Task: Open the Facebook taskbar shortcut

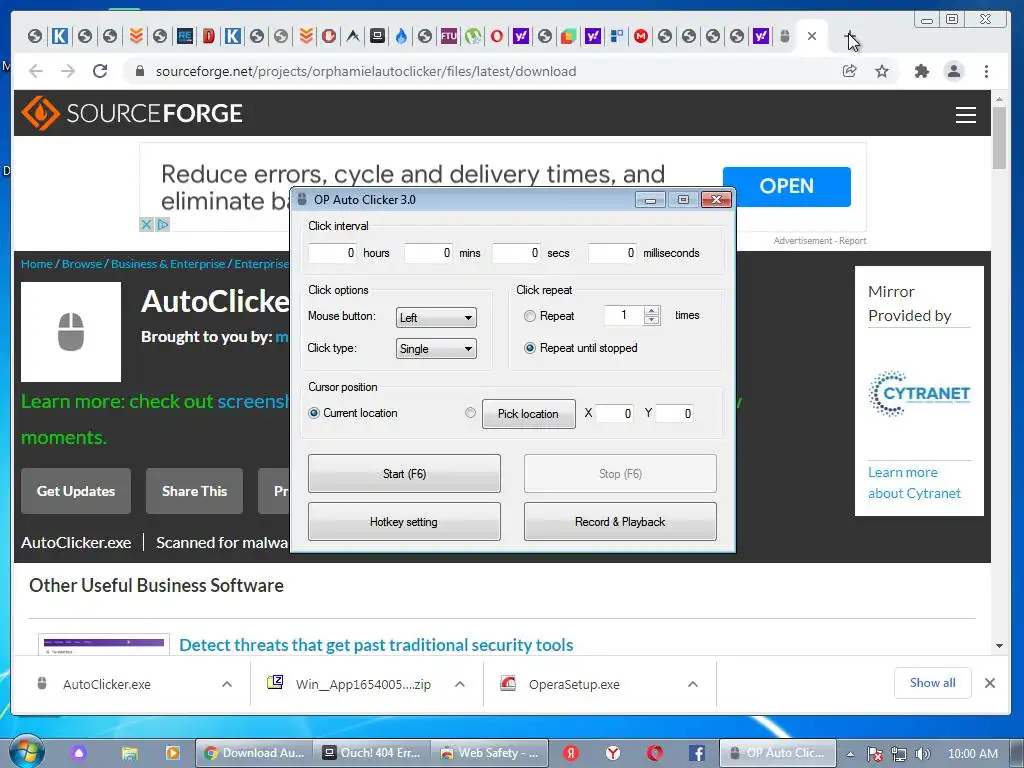Action: pos(696,753)
